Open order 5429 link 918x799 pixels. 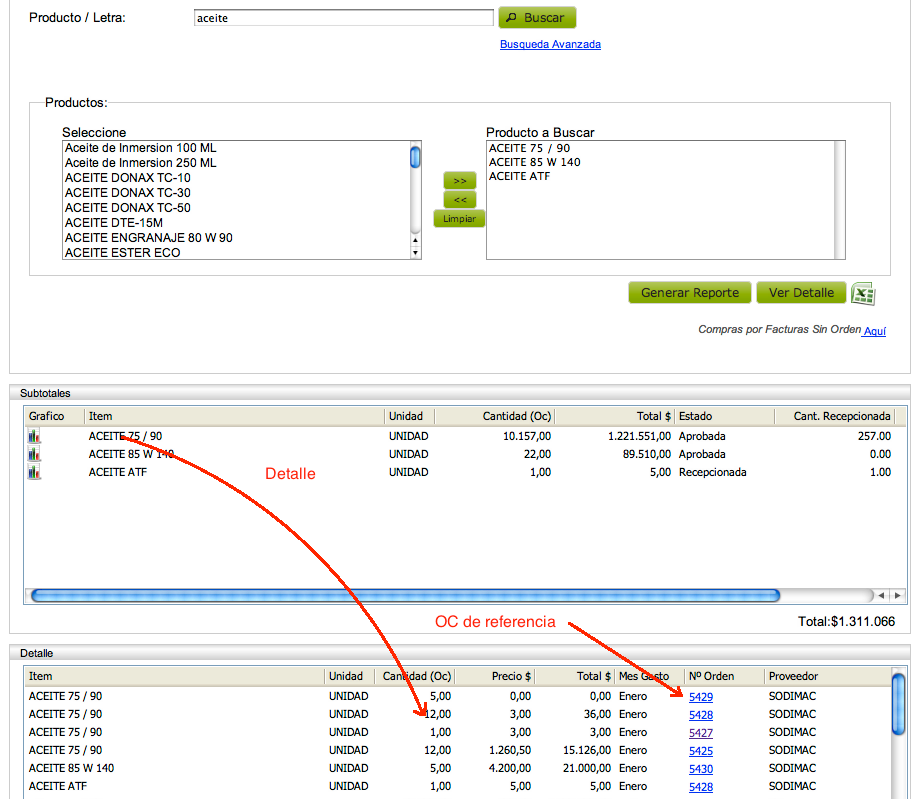coord(701,697)
